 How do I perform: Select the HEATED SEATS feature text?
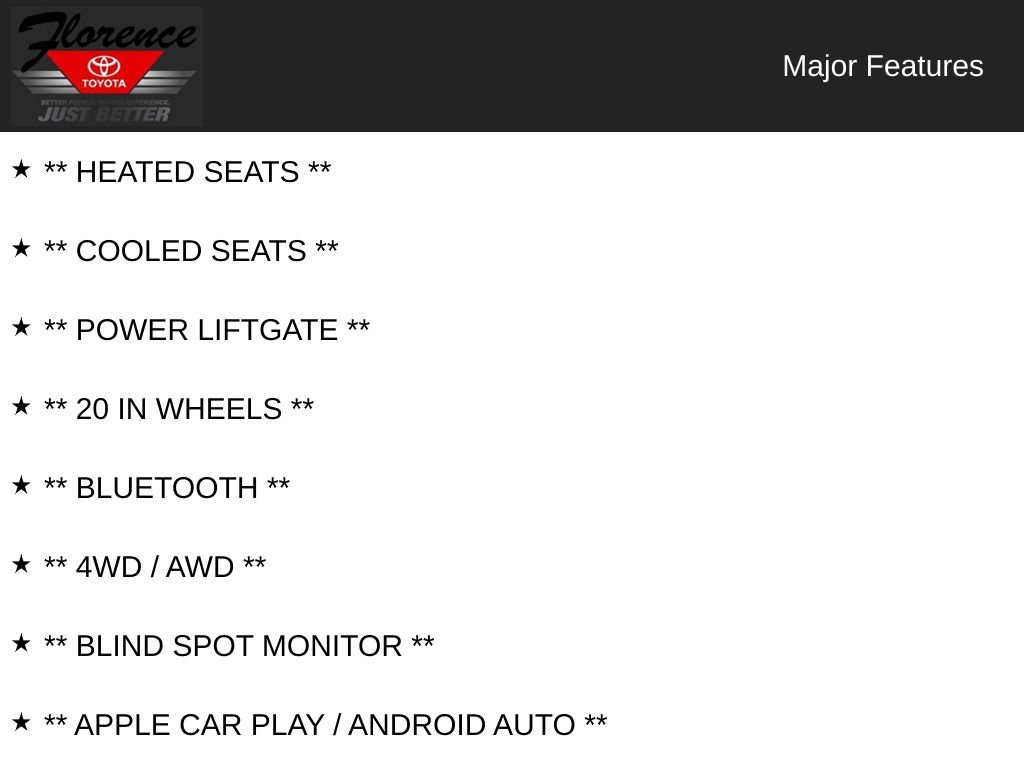187,172
